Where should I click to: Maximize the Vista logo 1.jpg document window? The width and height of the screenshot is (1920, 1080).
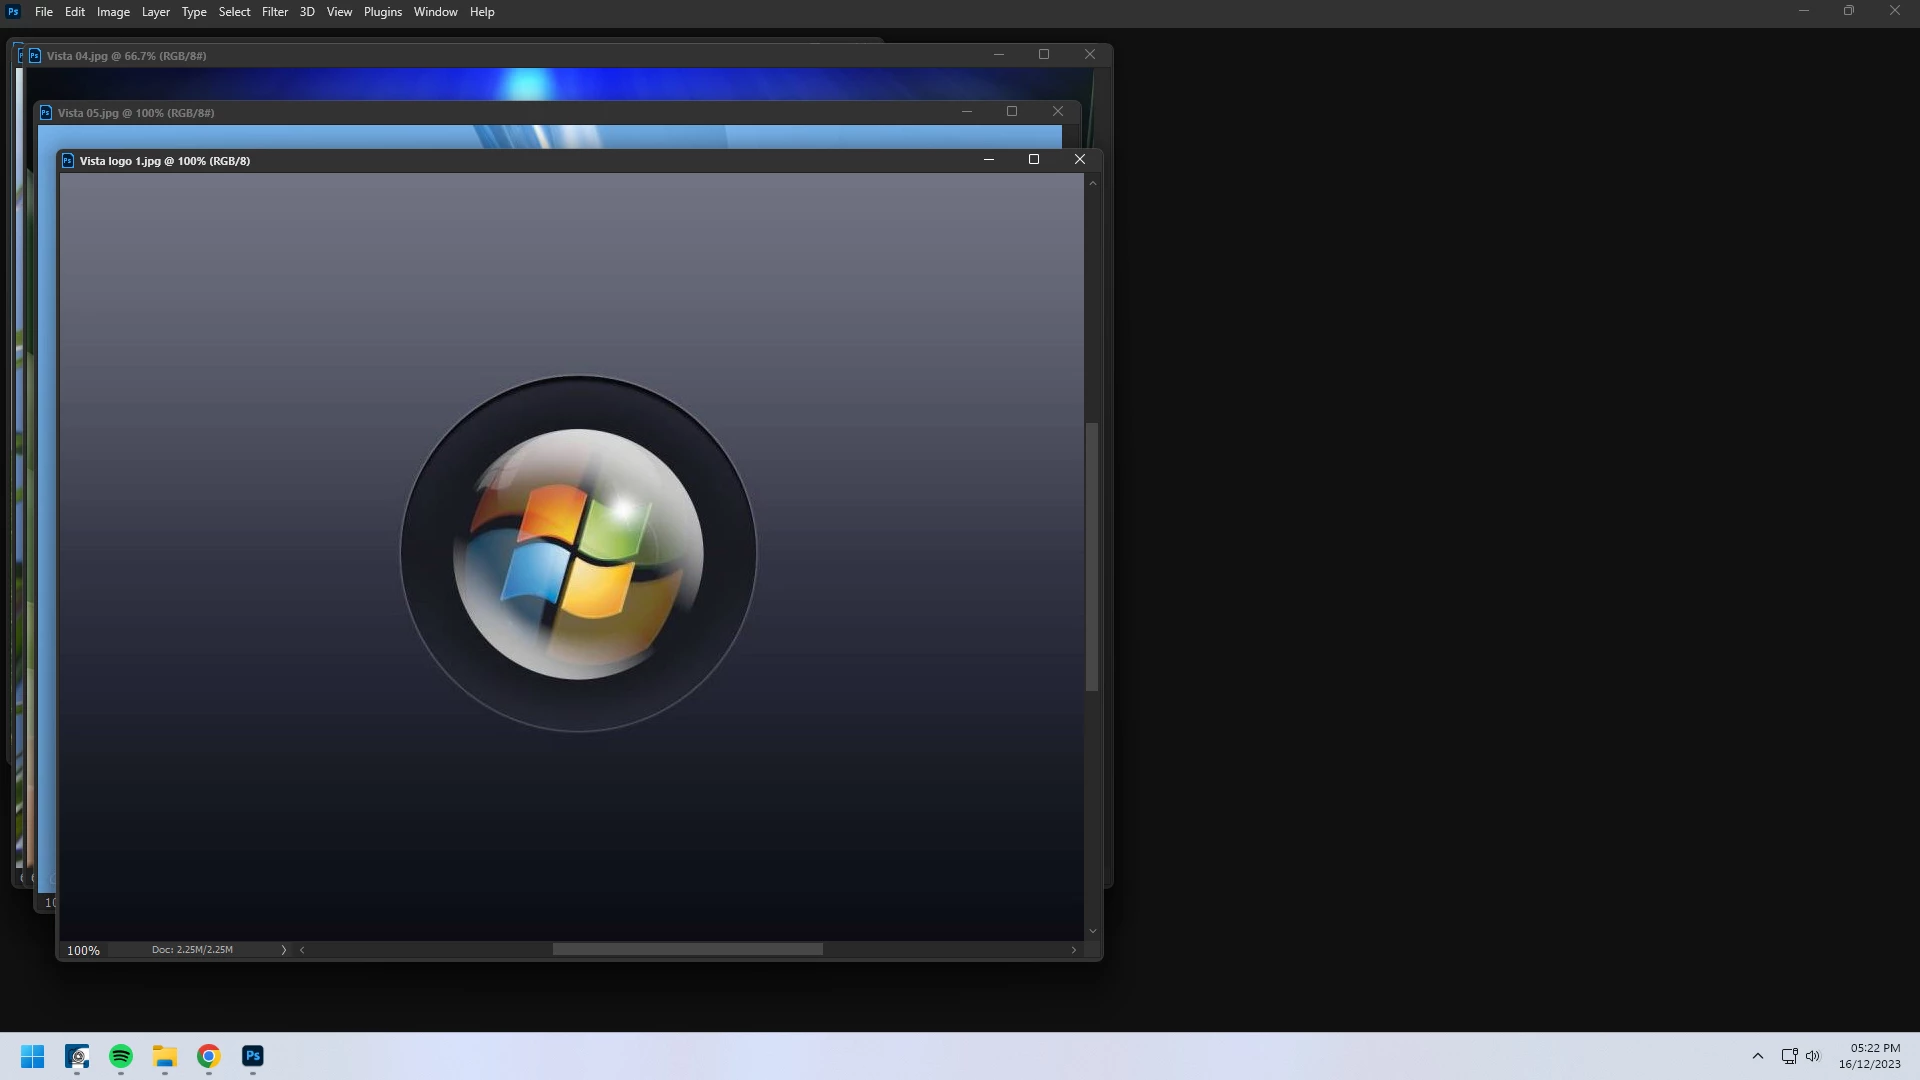tap(1034, 160)
